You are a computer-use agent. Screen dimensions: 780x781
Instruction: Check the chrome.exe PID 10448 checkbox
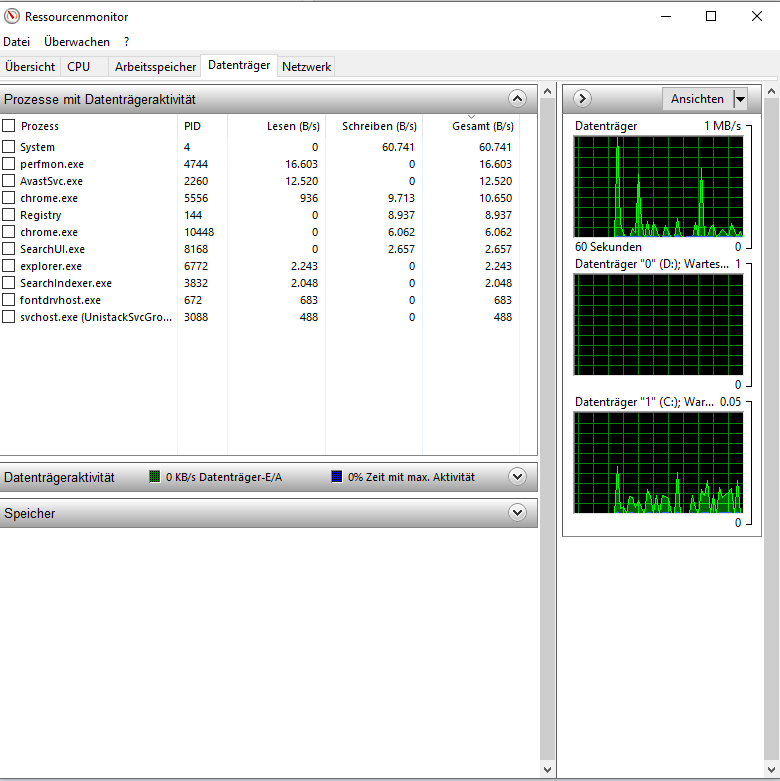click(x=8, y=232)
